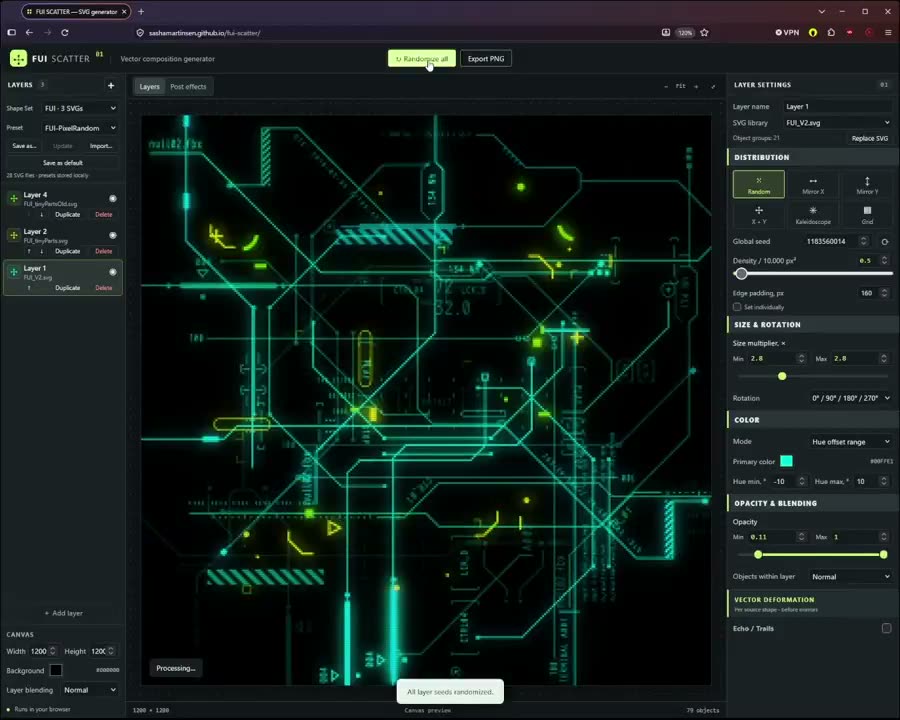Image resolution: width=900 pixels, height=720 pixels.
Task: Move Layer 1 up with the arrow
Action: coord(29,288)
